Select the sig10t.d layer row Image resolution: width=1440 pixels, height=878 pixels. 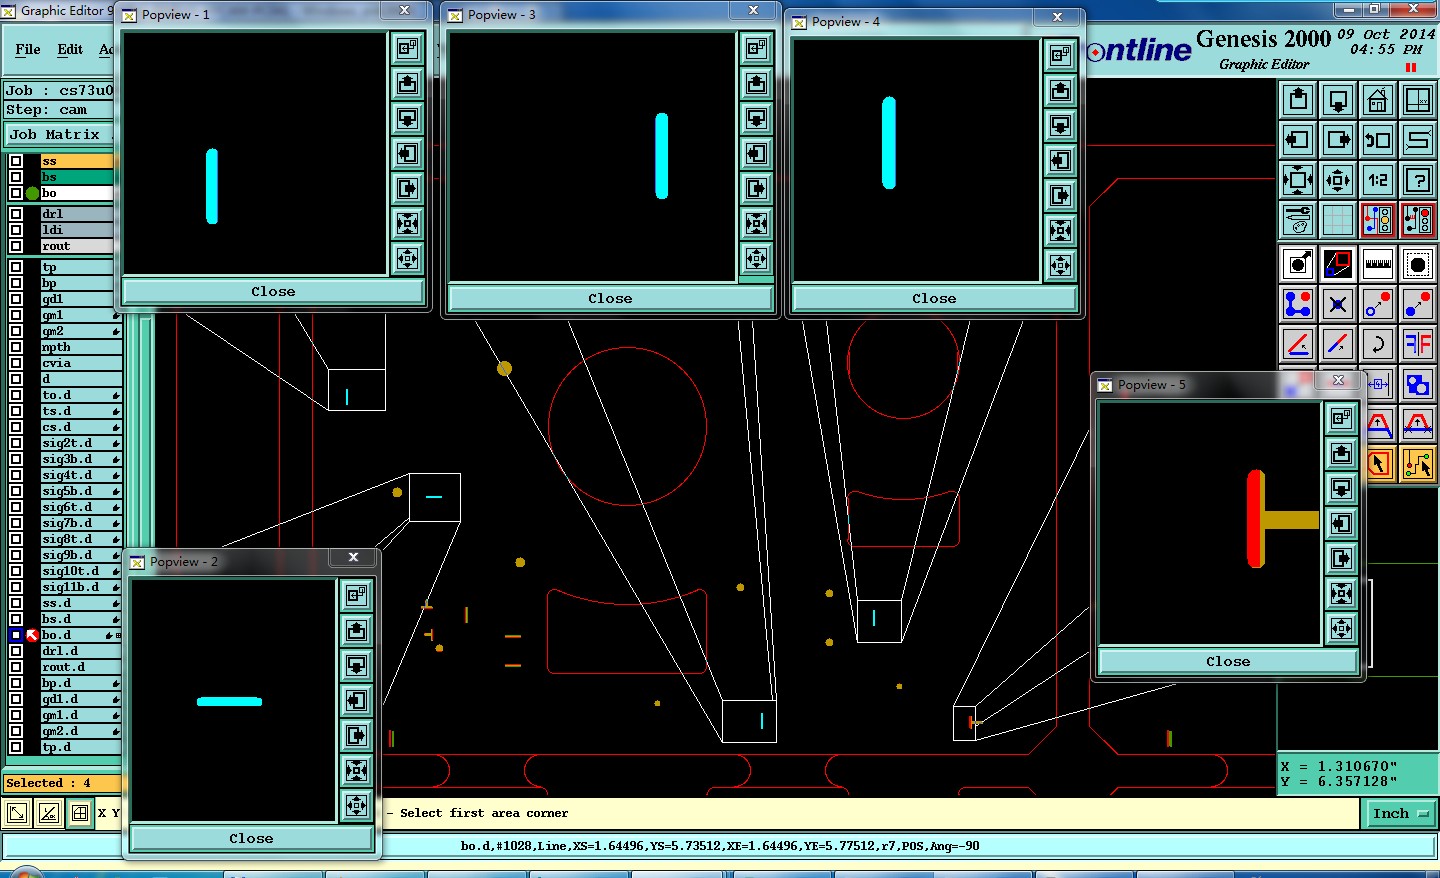[80, 571]
